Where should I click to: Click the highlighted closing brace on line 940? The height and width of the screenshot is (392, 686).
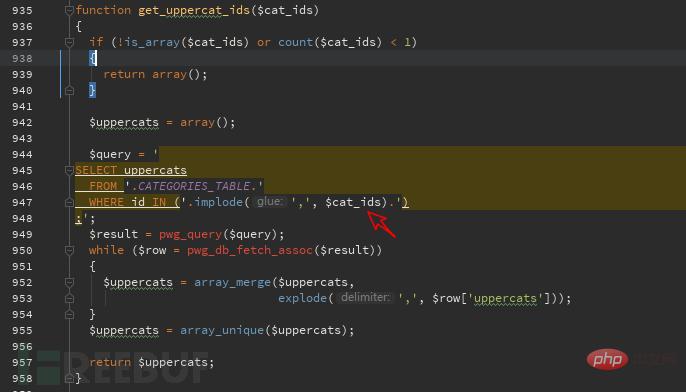[92, 90]
